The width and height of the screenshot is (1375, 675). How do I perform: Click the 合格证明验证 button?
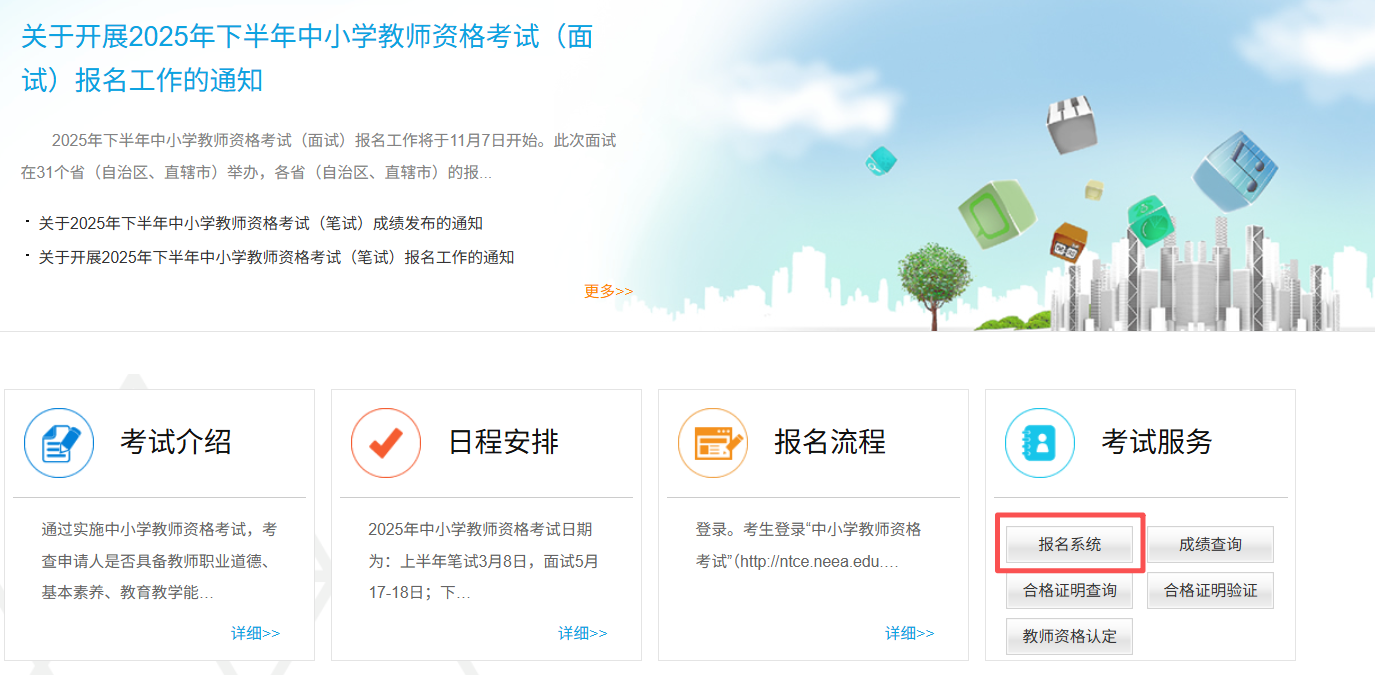(1210, 591)
